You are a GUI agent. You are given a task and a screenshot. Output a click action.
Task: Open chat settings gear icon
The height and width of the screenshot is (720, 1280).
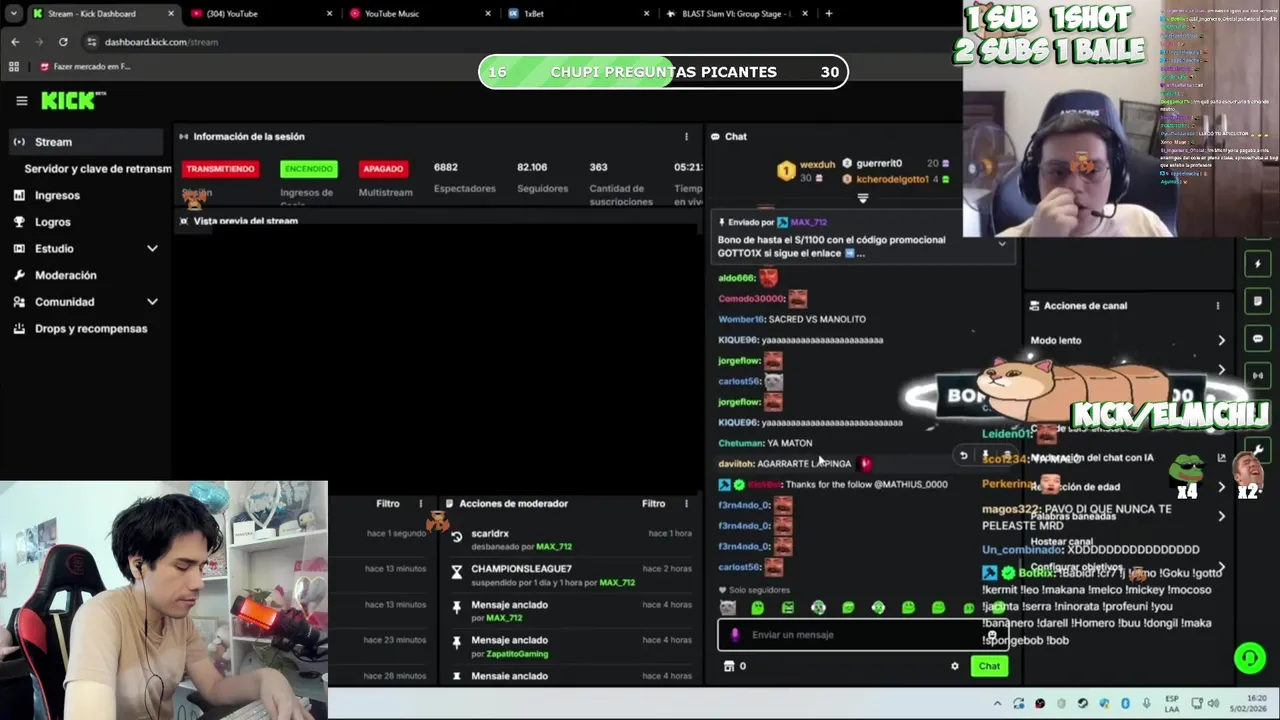pos(954,666)
